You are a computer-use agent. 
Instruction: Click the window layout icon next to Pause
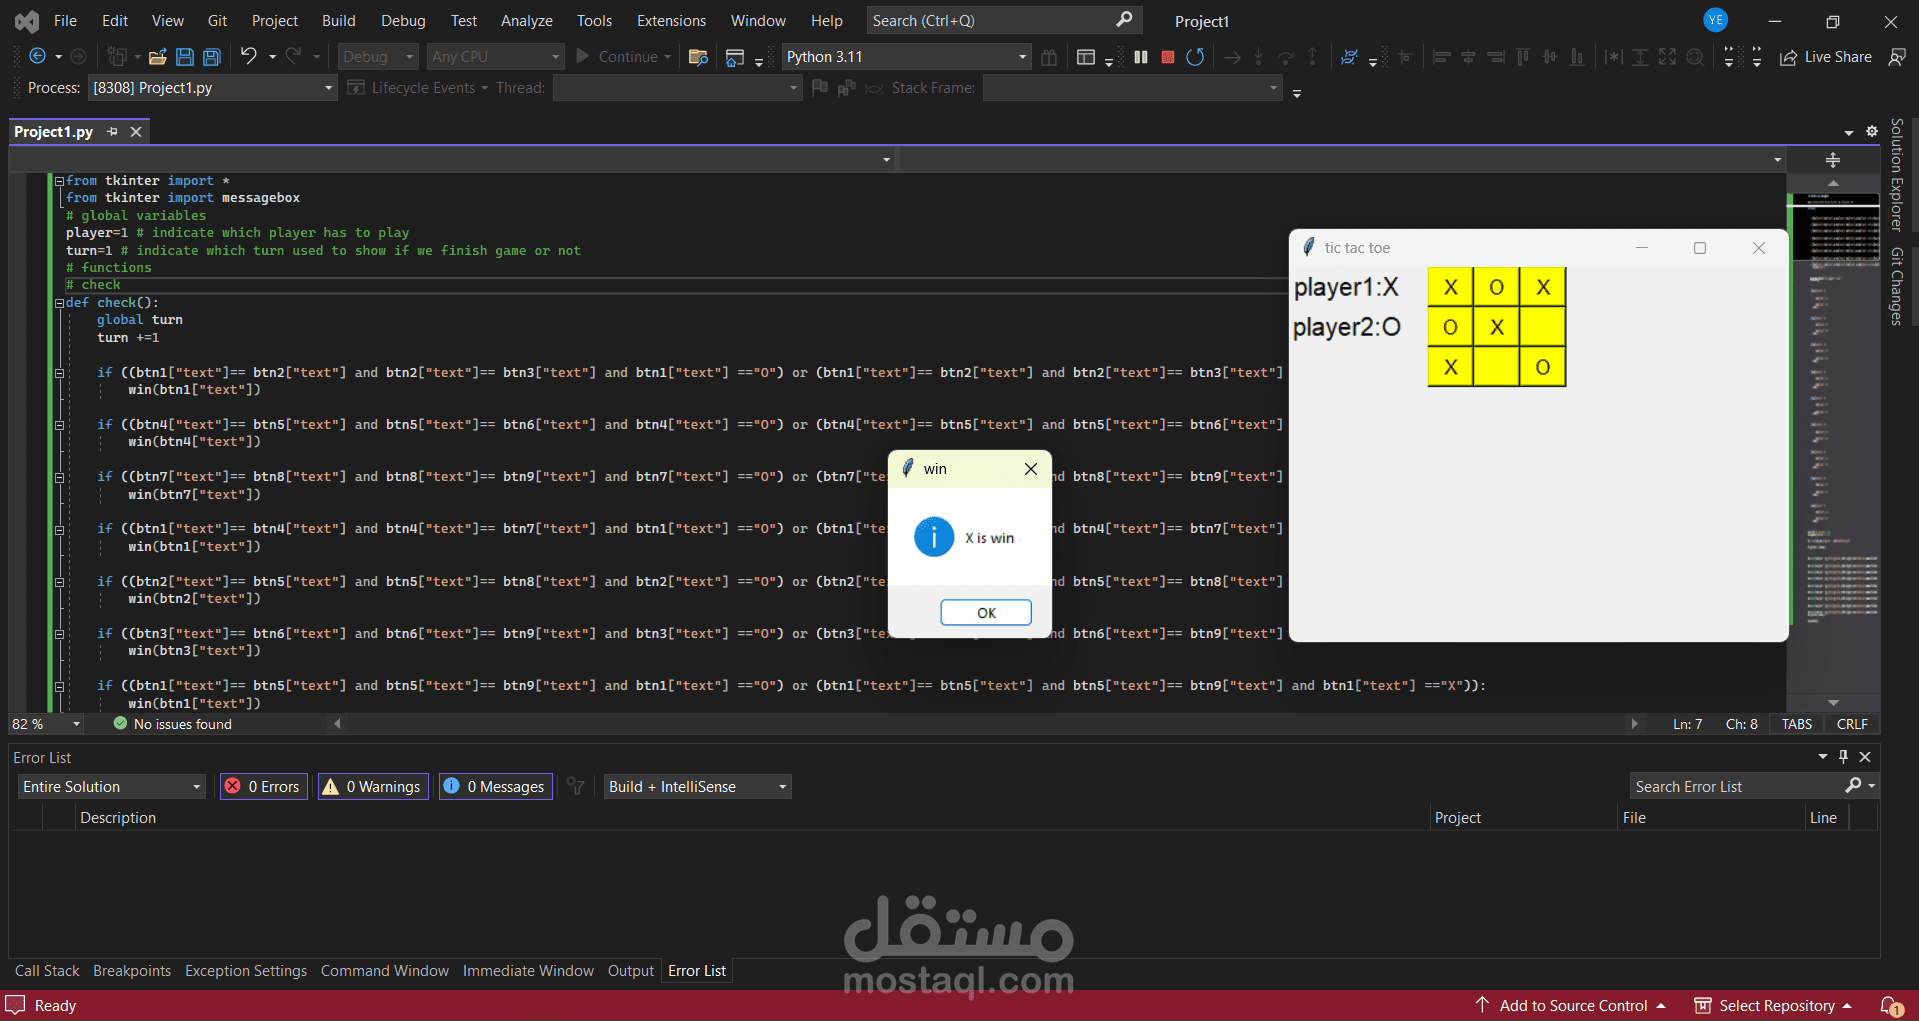tap(1086, 57)
